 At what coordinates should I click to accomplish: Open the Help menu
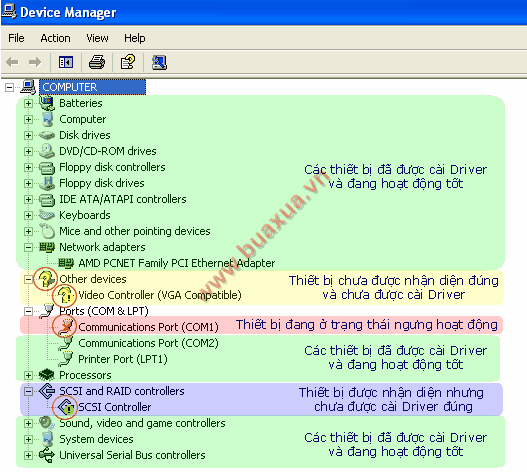[135, 38]
